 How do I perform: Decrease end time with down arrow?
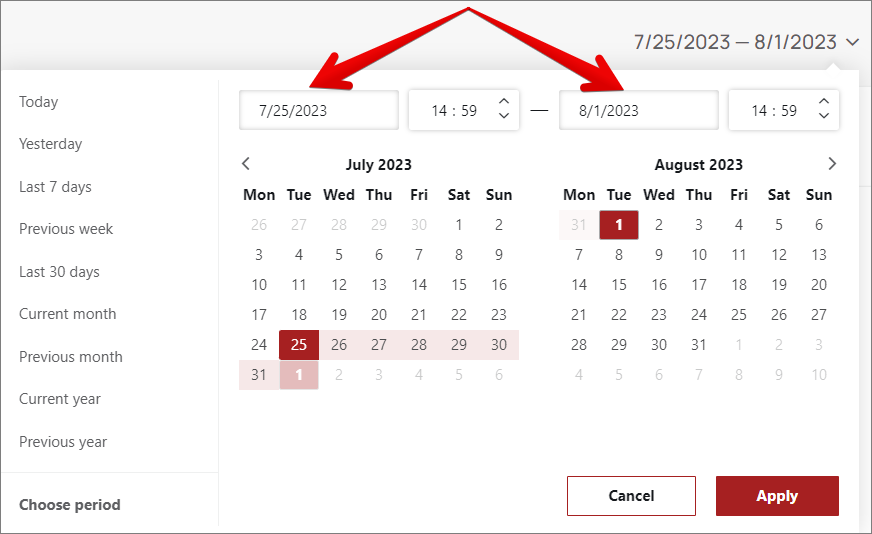[x=824, y=117]
